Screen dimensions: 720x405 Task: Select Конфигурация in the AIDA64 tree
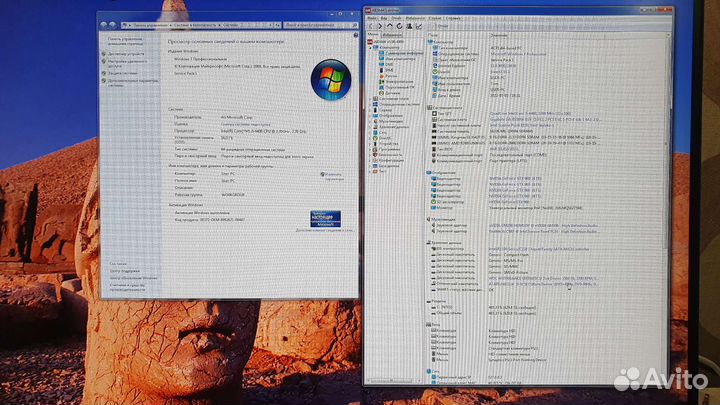(x=388, y=160)
